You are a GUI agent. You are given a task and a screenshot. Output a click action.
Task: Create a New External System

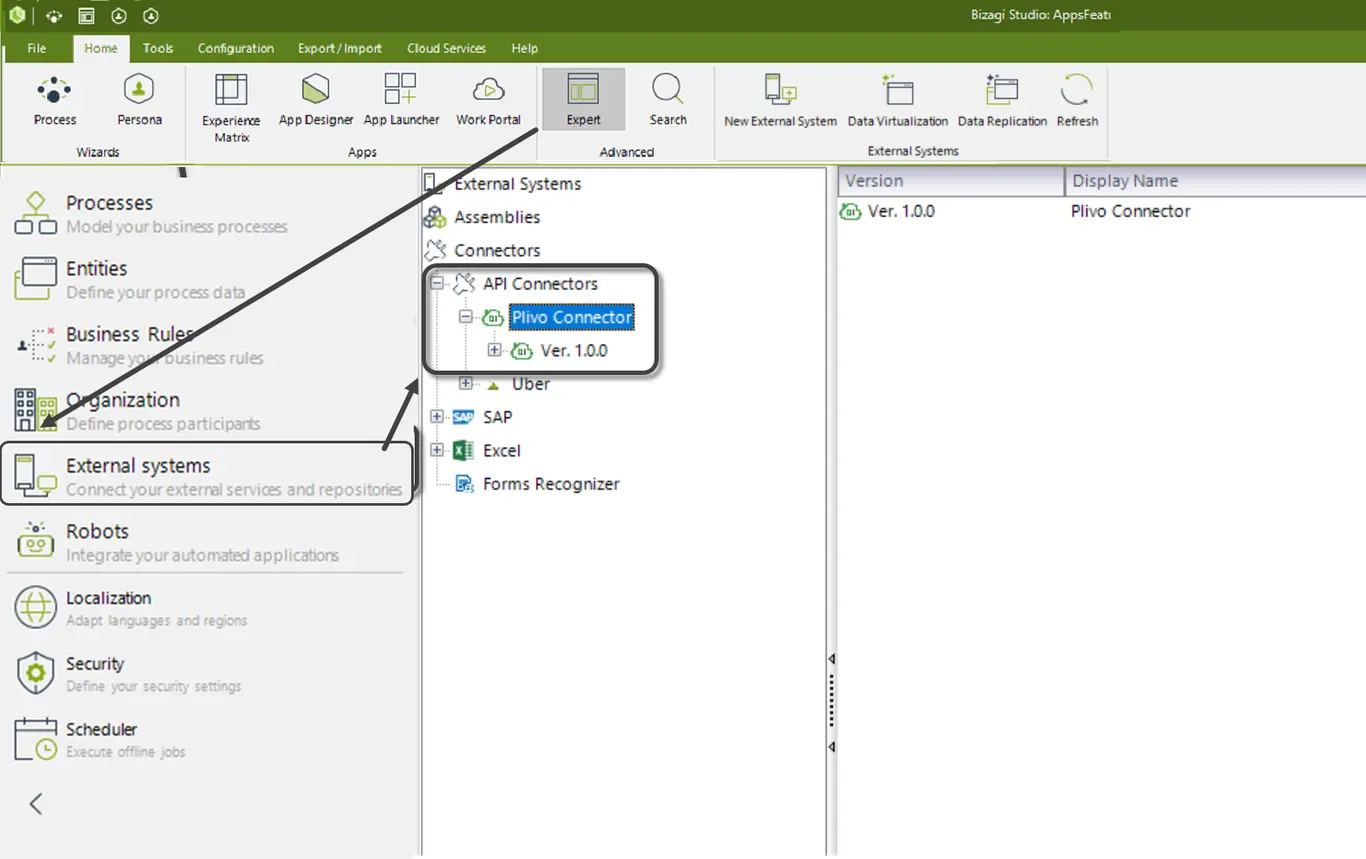click(780, 100)
